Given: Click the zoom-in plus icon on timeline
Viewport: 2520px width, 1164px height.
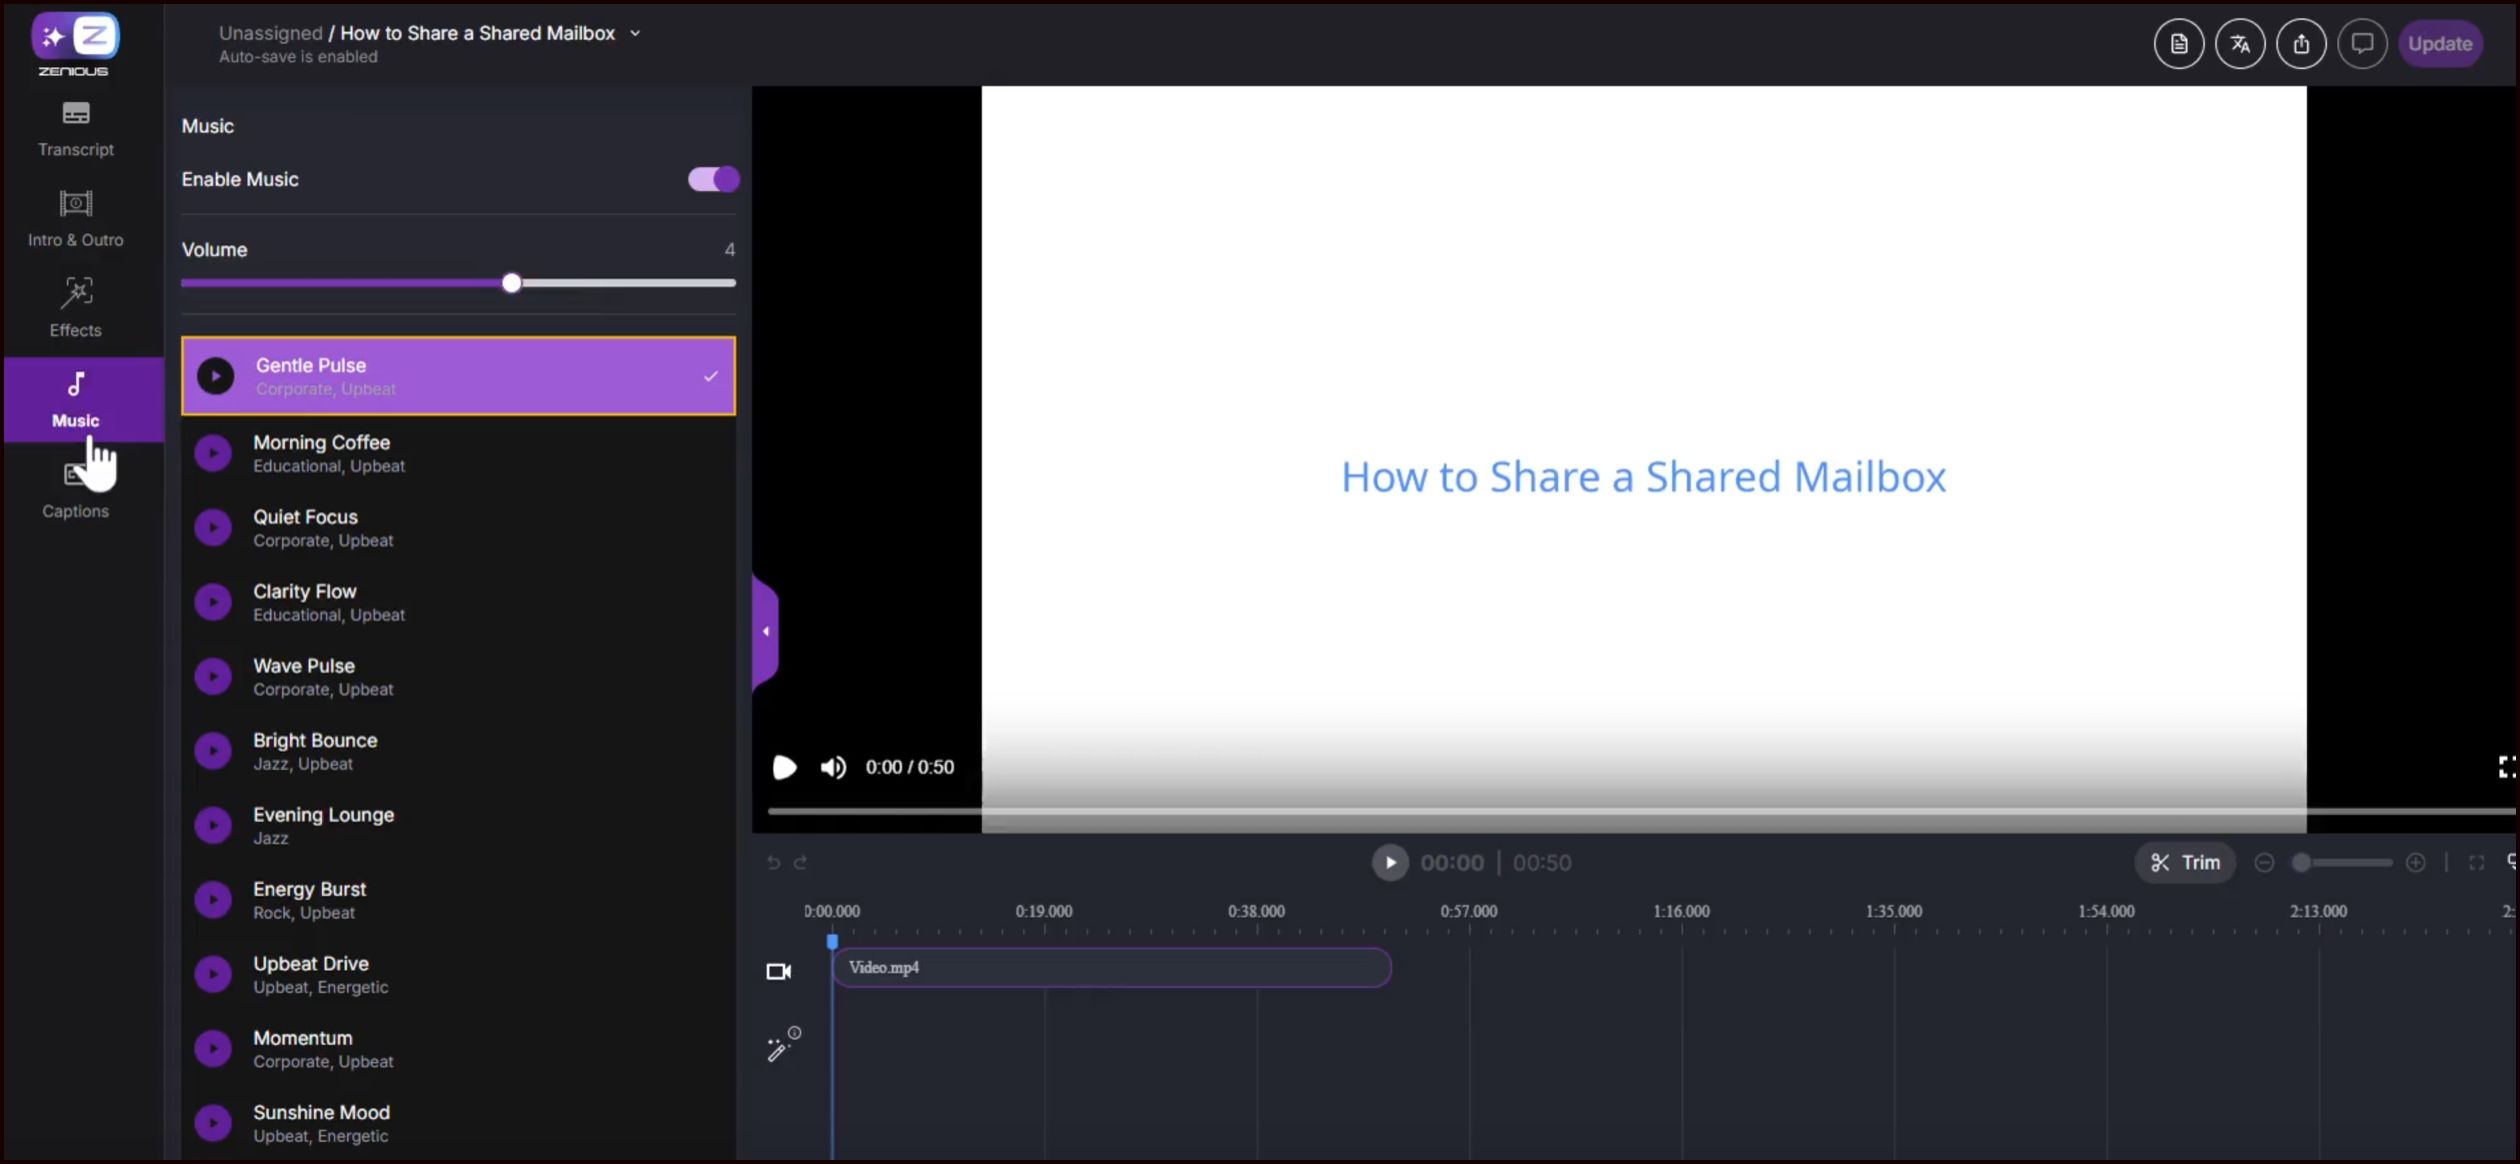Looking at the screenshot, I should point(2415,863).
